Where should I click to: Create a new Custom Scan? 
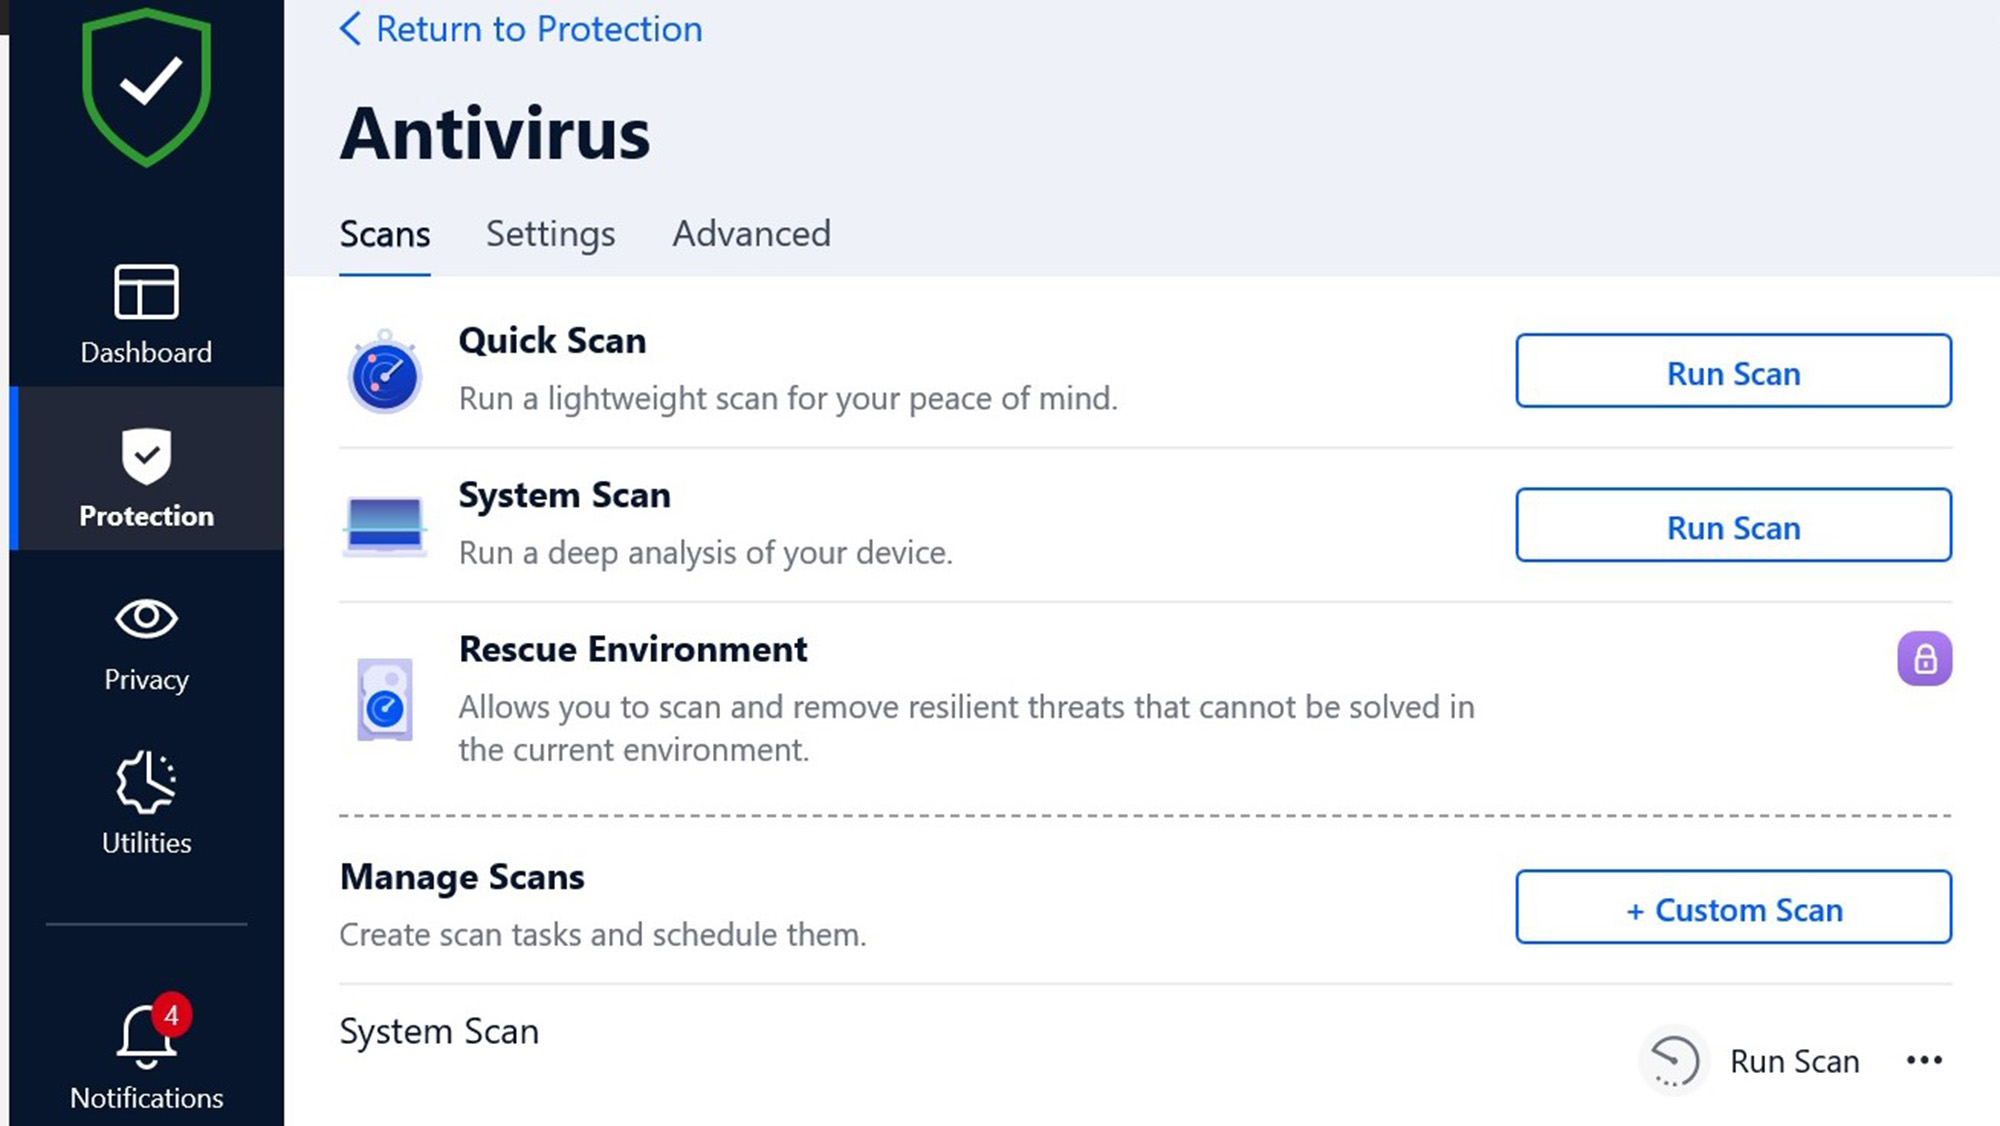click(x=1733, y=908)
